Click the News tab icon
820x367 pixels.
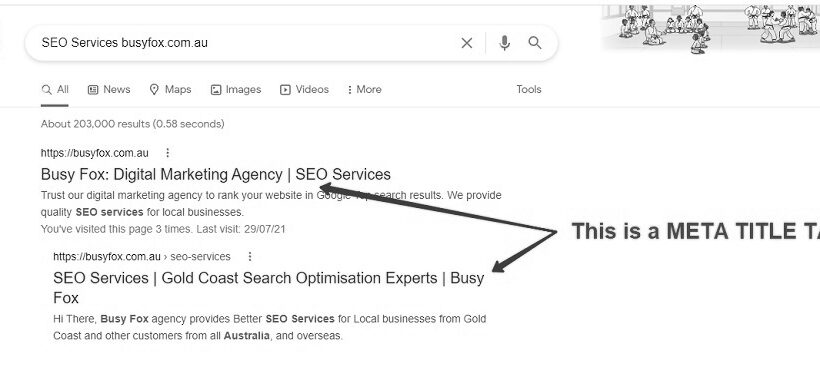click(x=93, y=89)
